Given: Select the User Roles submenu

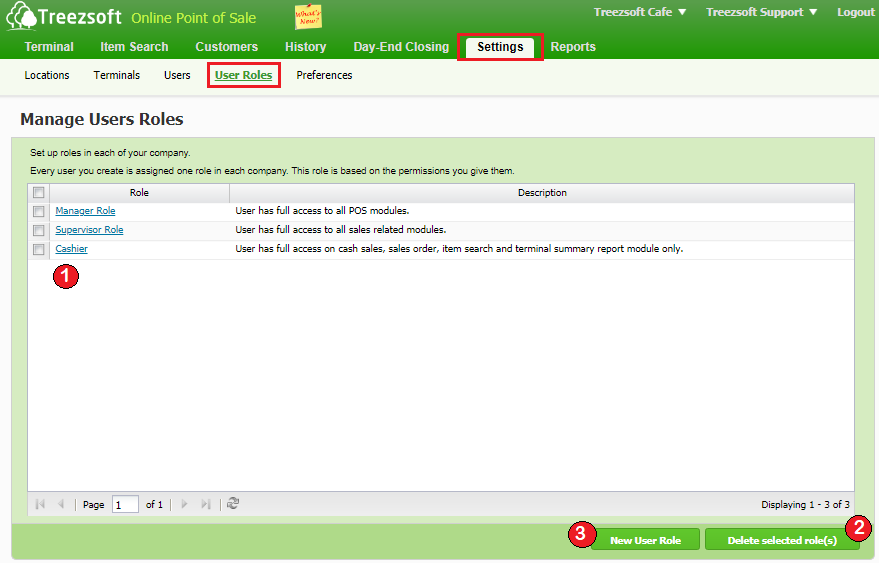Looking at the screenshot, I should pyautogui.click(x=243, y=75).
